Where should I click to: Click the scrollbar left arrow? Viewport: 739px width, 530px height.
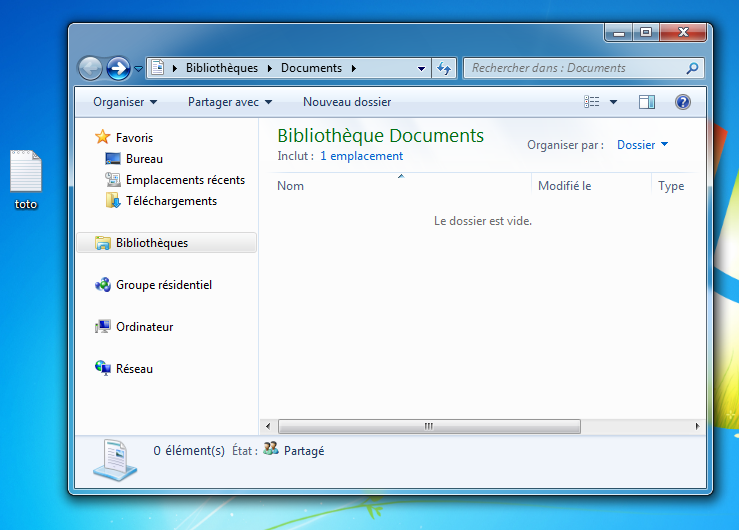pos(268,426)
